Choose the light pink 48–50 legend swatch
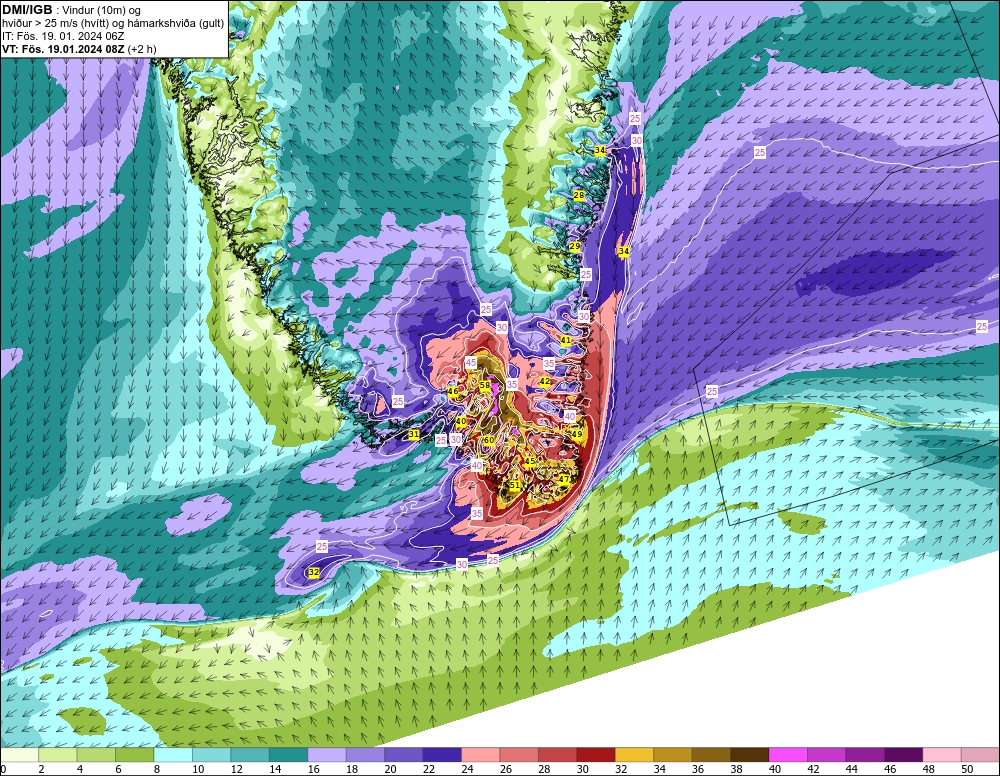Image resolution: width=1000 pixels, height=776 pixels. click(x=942, y=755)
